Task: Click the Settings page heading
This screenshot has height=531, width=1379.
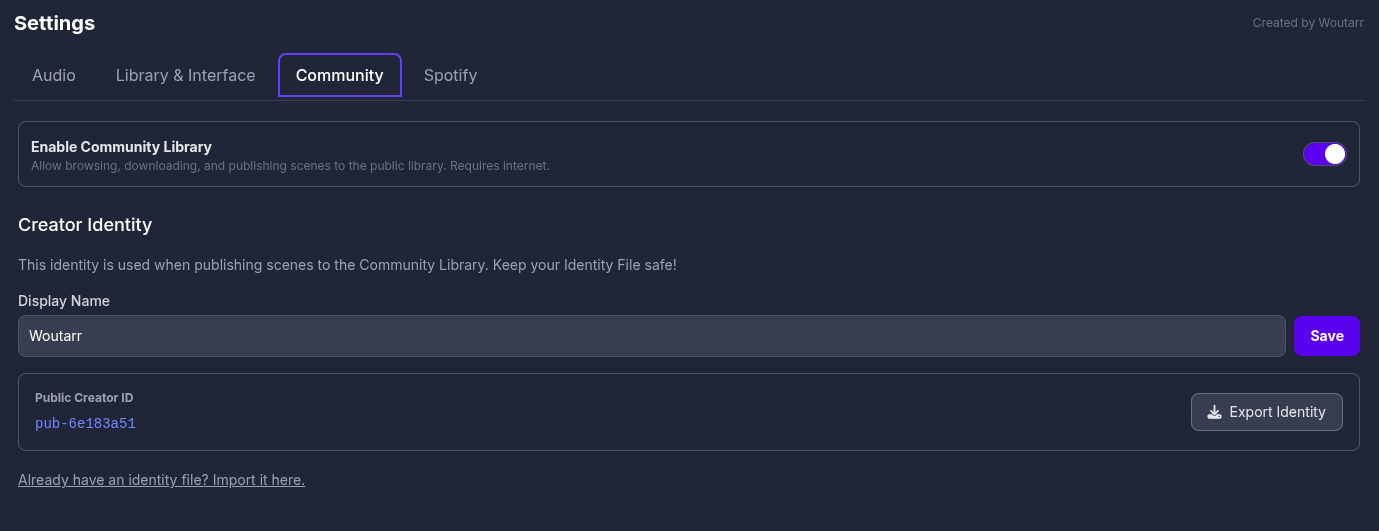Action: coord(55,23)
